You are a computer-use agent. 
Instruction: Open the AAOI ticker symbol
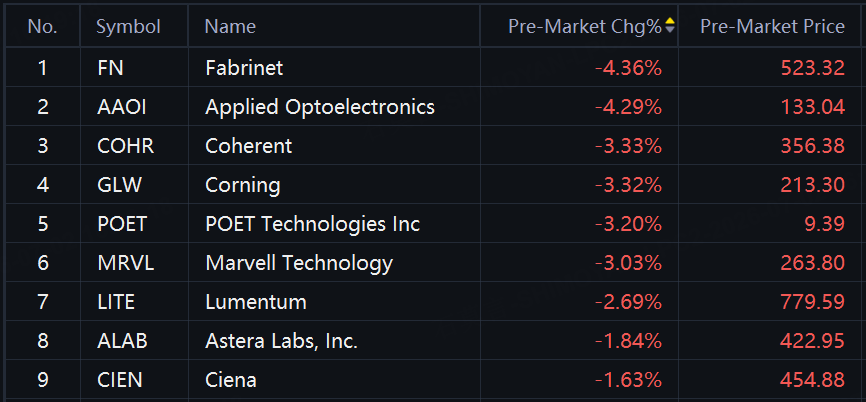pyautogui.click(x=122, y=107)
